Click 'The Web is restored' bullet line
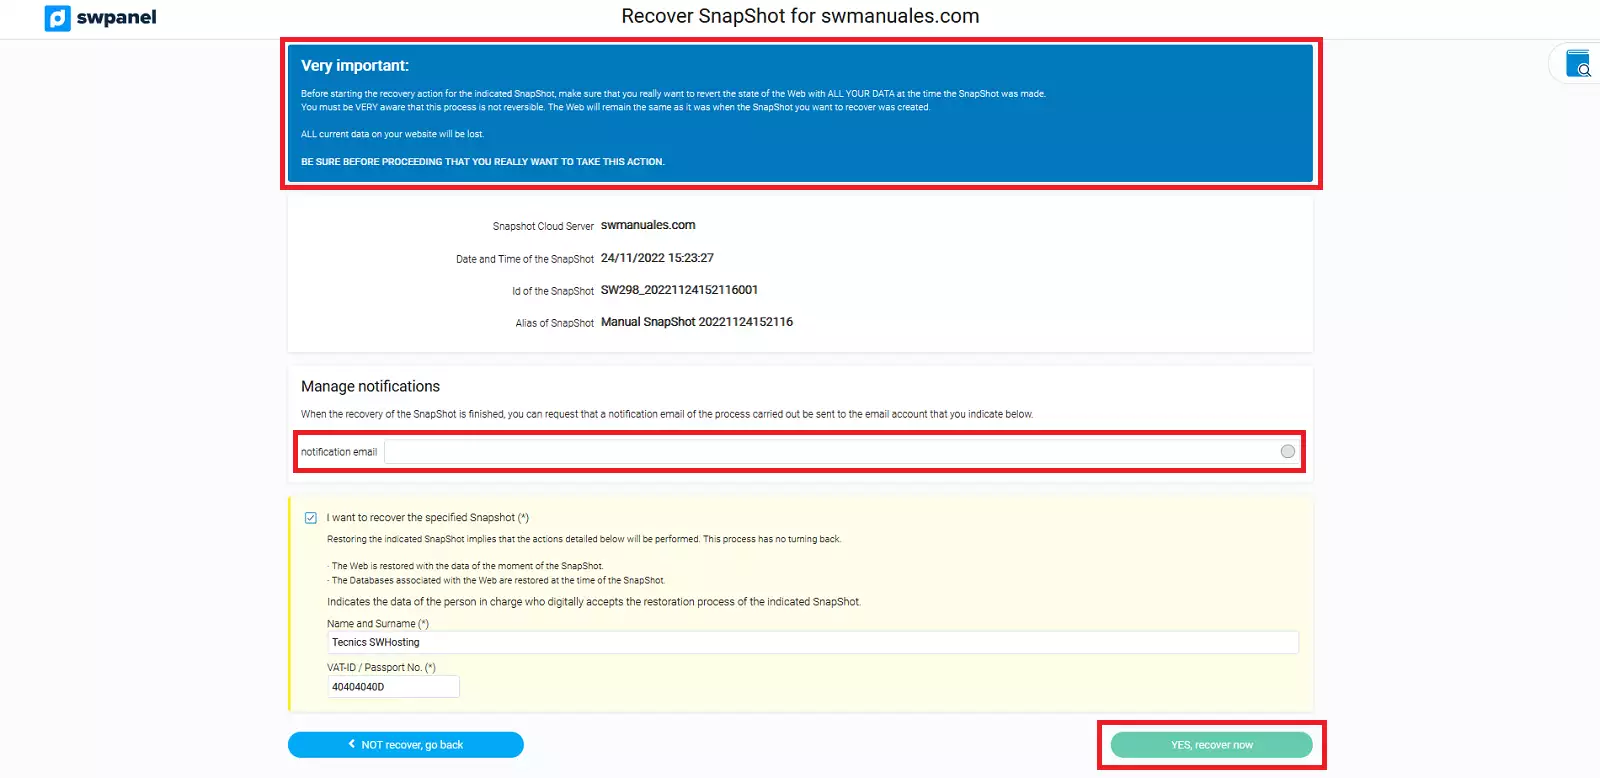 pos(466,566)
